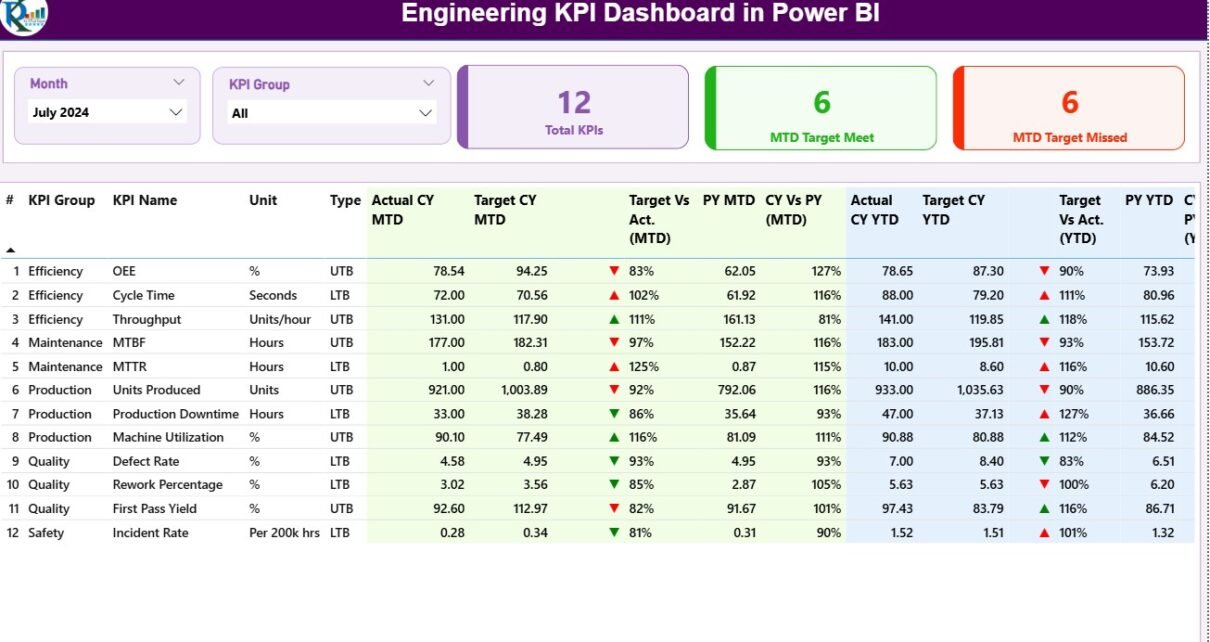
Task: Click the green down arrow beside Incident Rate 81%
Action: click(614, 533)
